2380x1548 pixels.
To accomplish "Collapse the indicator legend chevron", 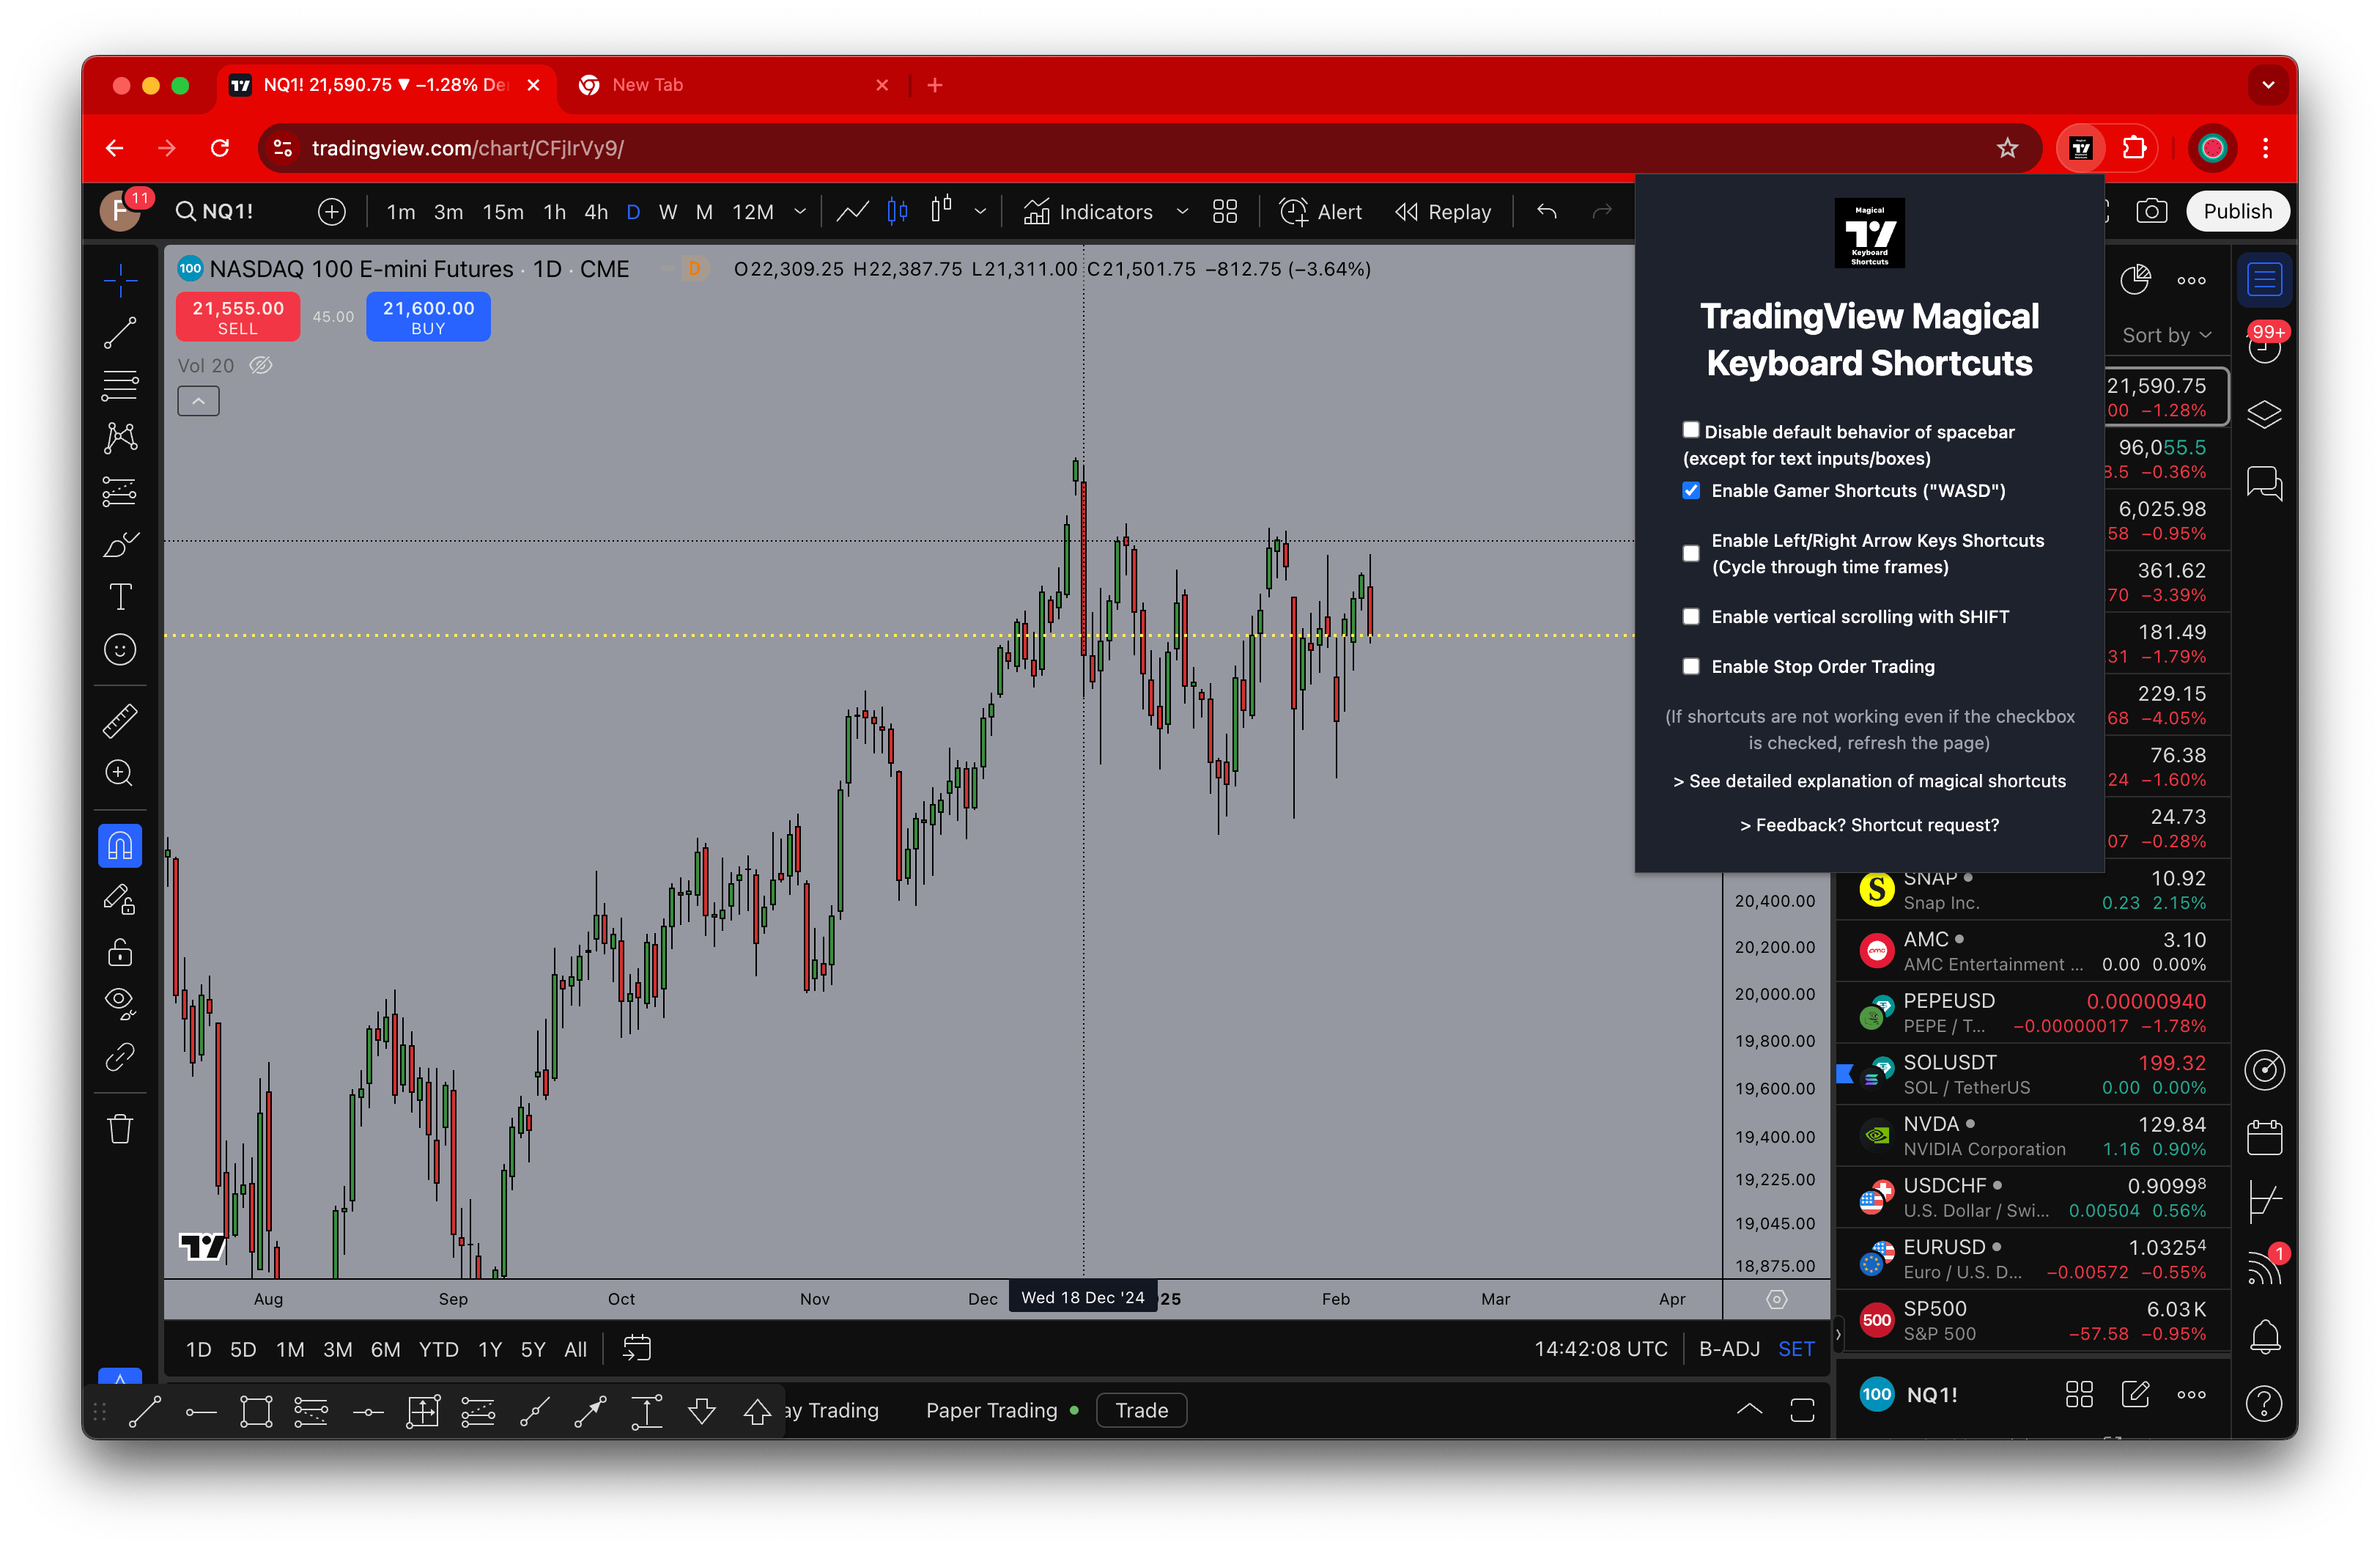I will (x=198, y=401).
